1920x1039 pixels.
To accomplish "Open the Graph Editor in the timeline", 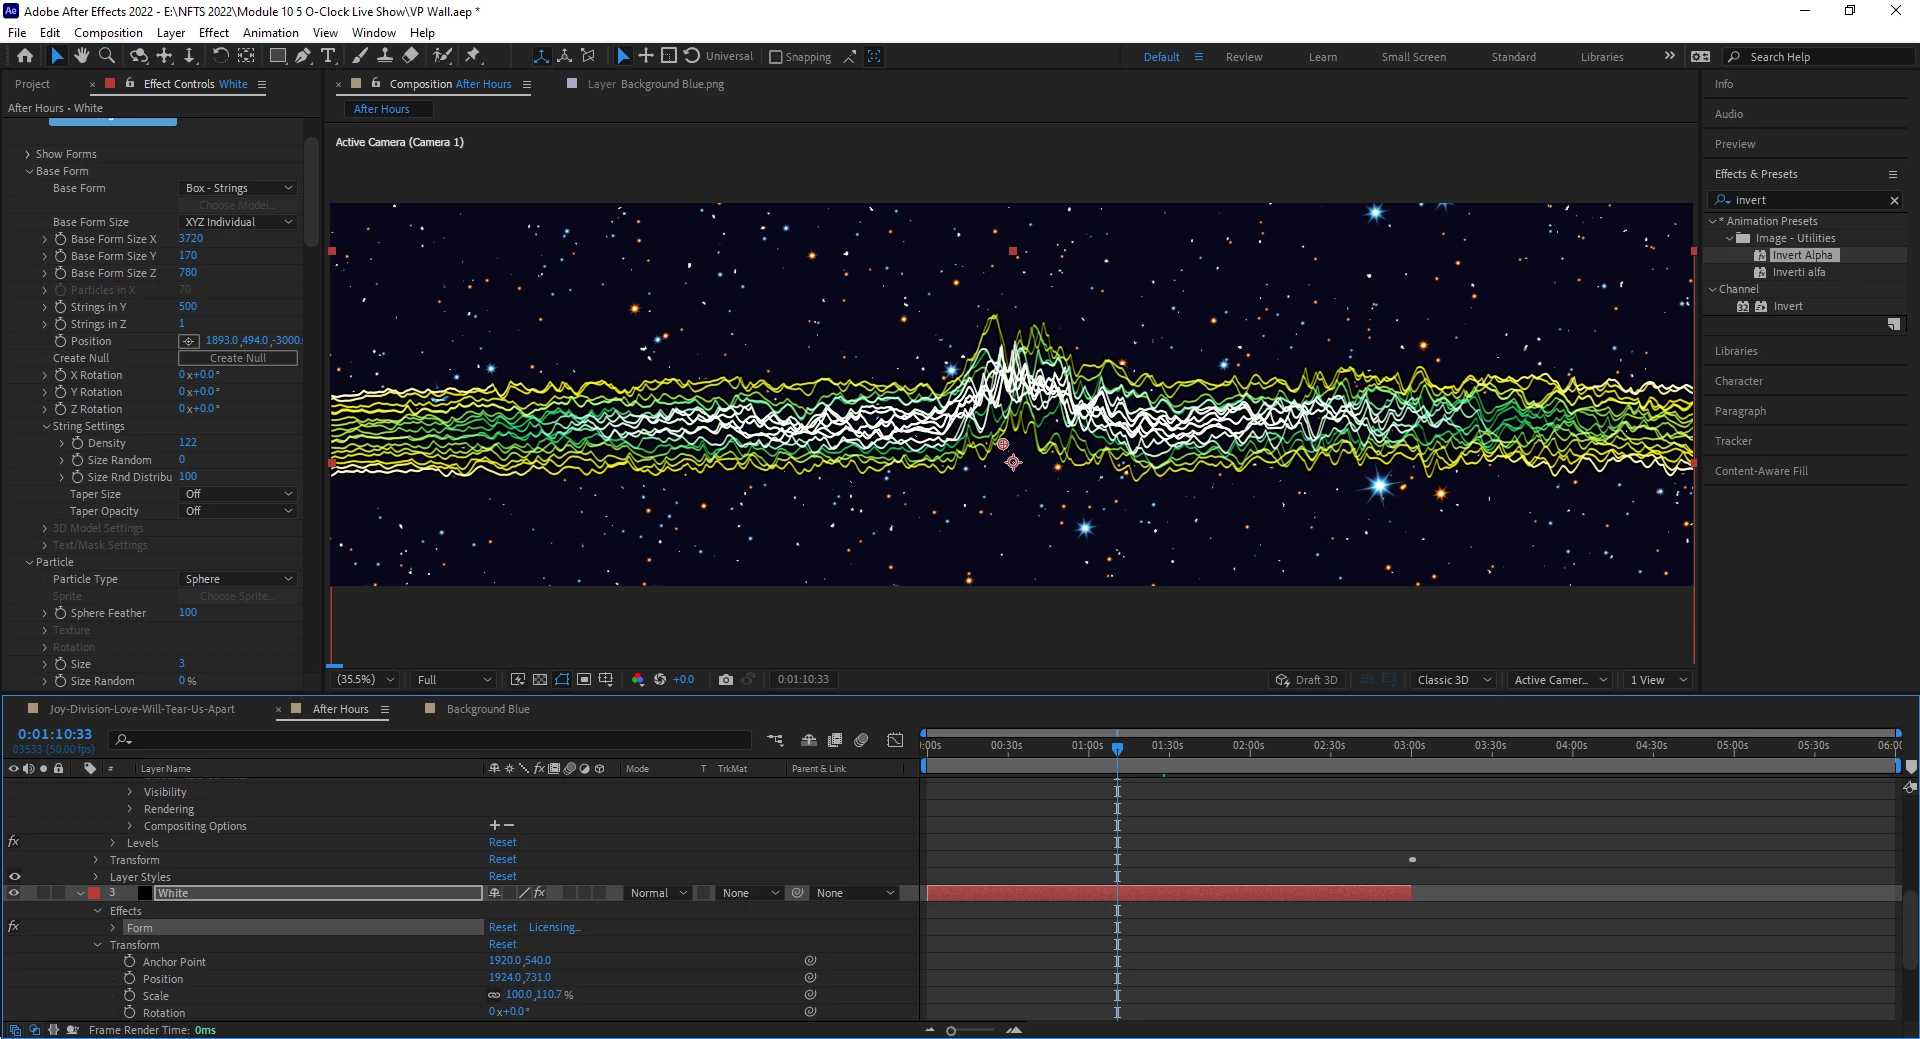I will pos(895,740).
